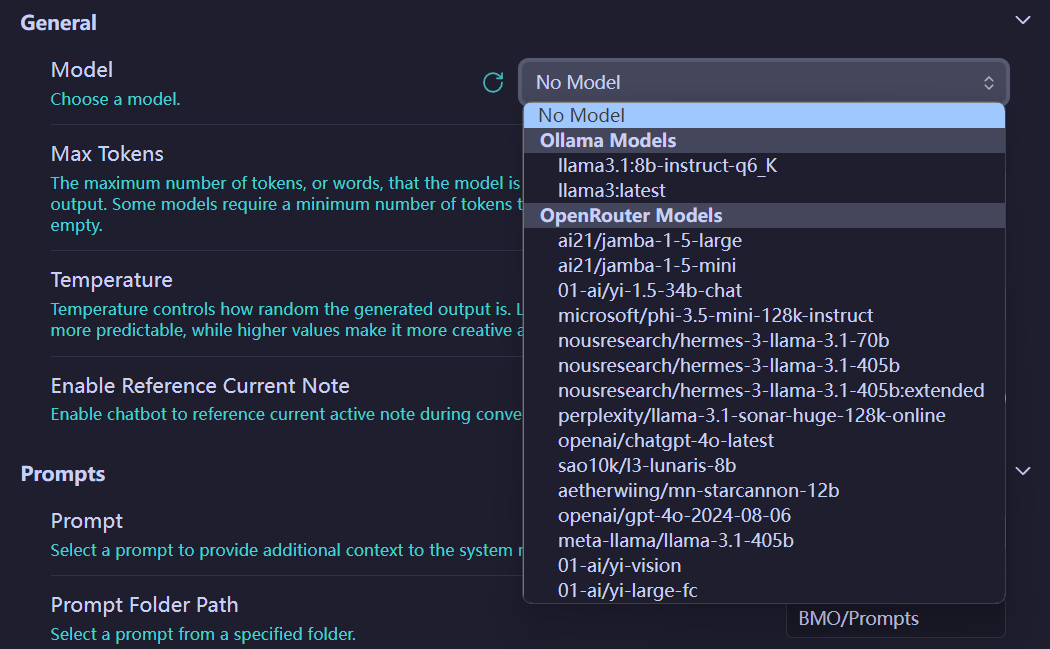1050x649 pixels.
Task: Select microsoft/phi-3.5-mini-128k-instruct model
Action: click(715, 315)
